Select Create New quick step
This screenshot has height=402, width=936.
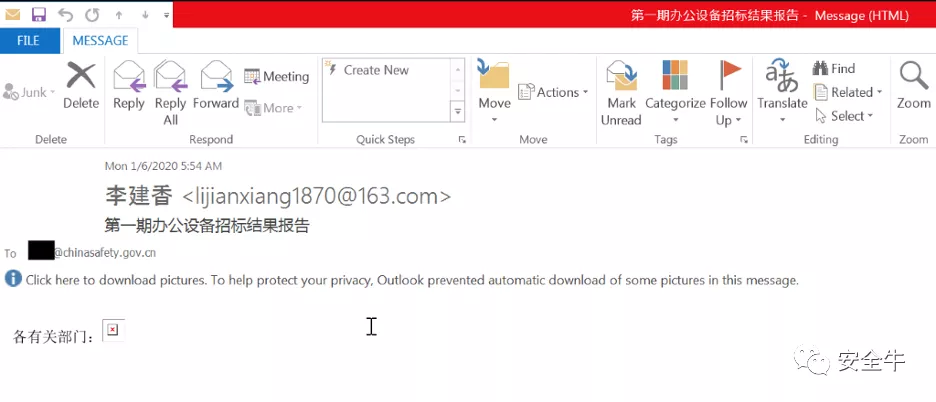coord(376,70)
